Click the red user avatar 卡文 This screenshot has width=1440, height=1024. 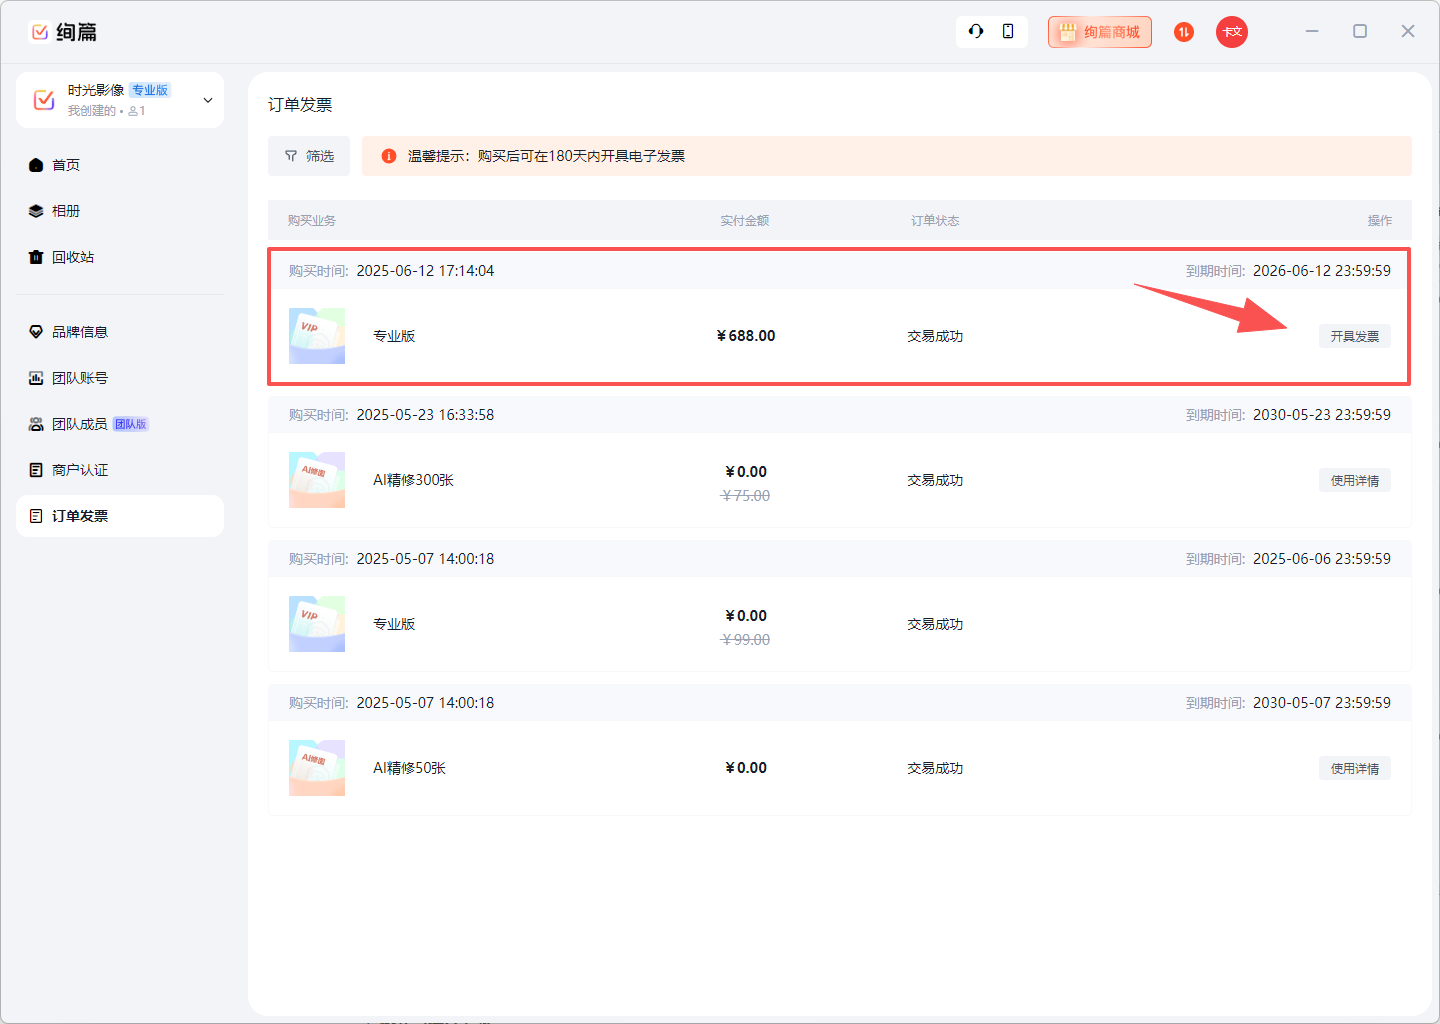pos(1231,32)
